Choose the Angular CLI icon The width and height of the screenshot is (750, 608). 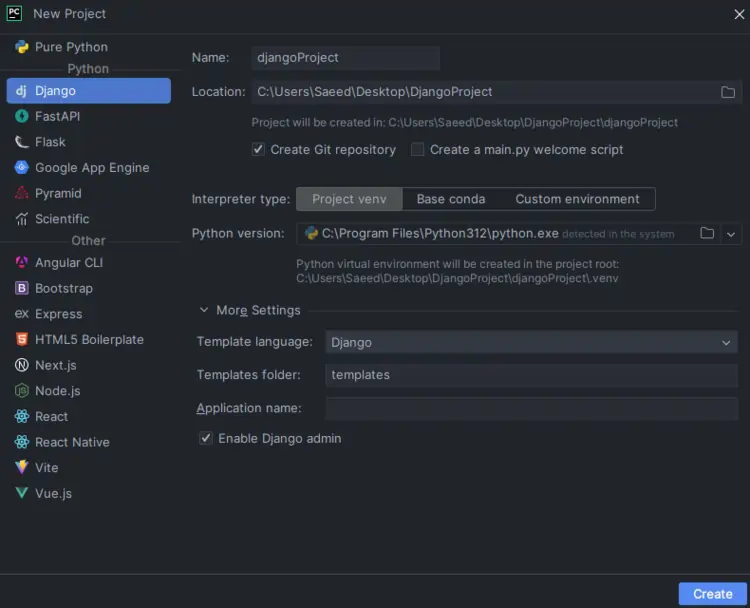coord(22,262)
